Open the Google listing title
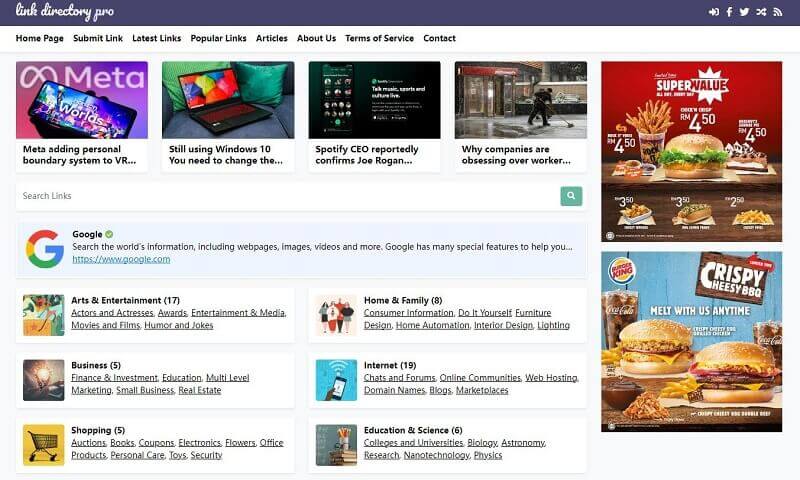Image resolution: width=800 pixels, height=480 pixels. pos(87,234)
